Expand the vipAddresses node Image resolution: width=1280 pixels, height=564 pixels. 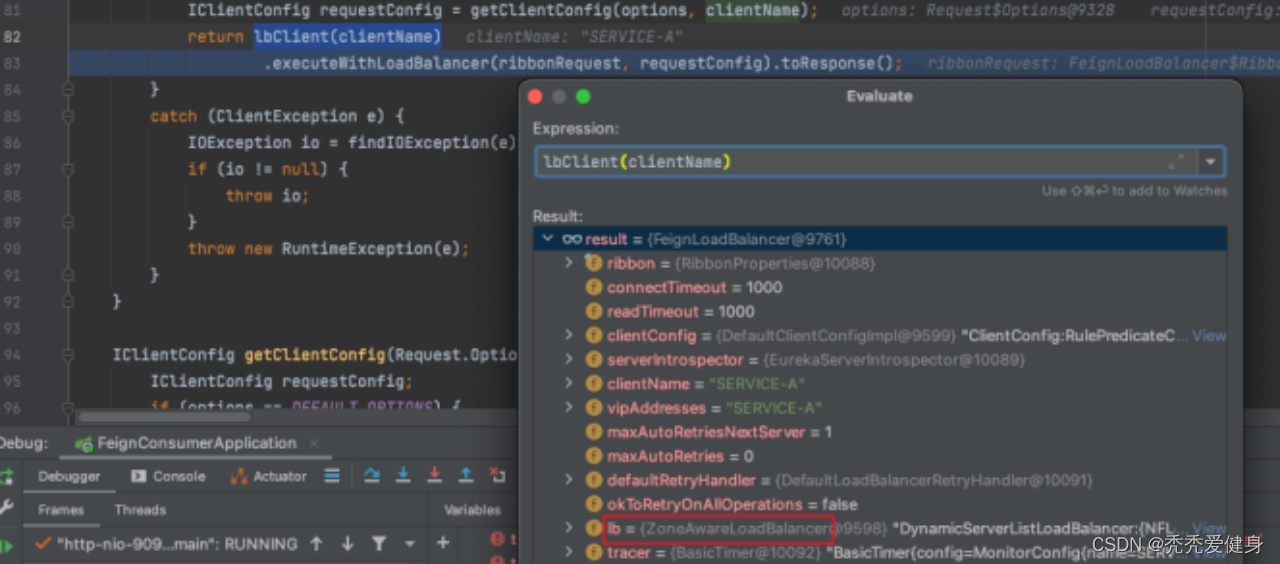click(x=569, y=408)
